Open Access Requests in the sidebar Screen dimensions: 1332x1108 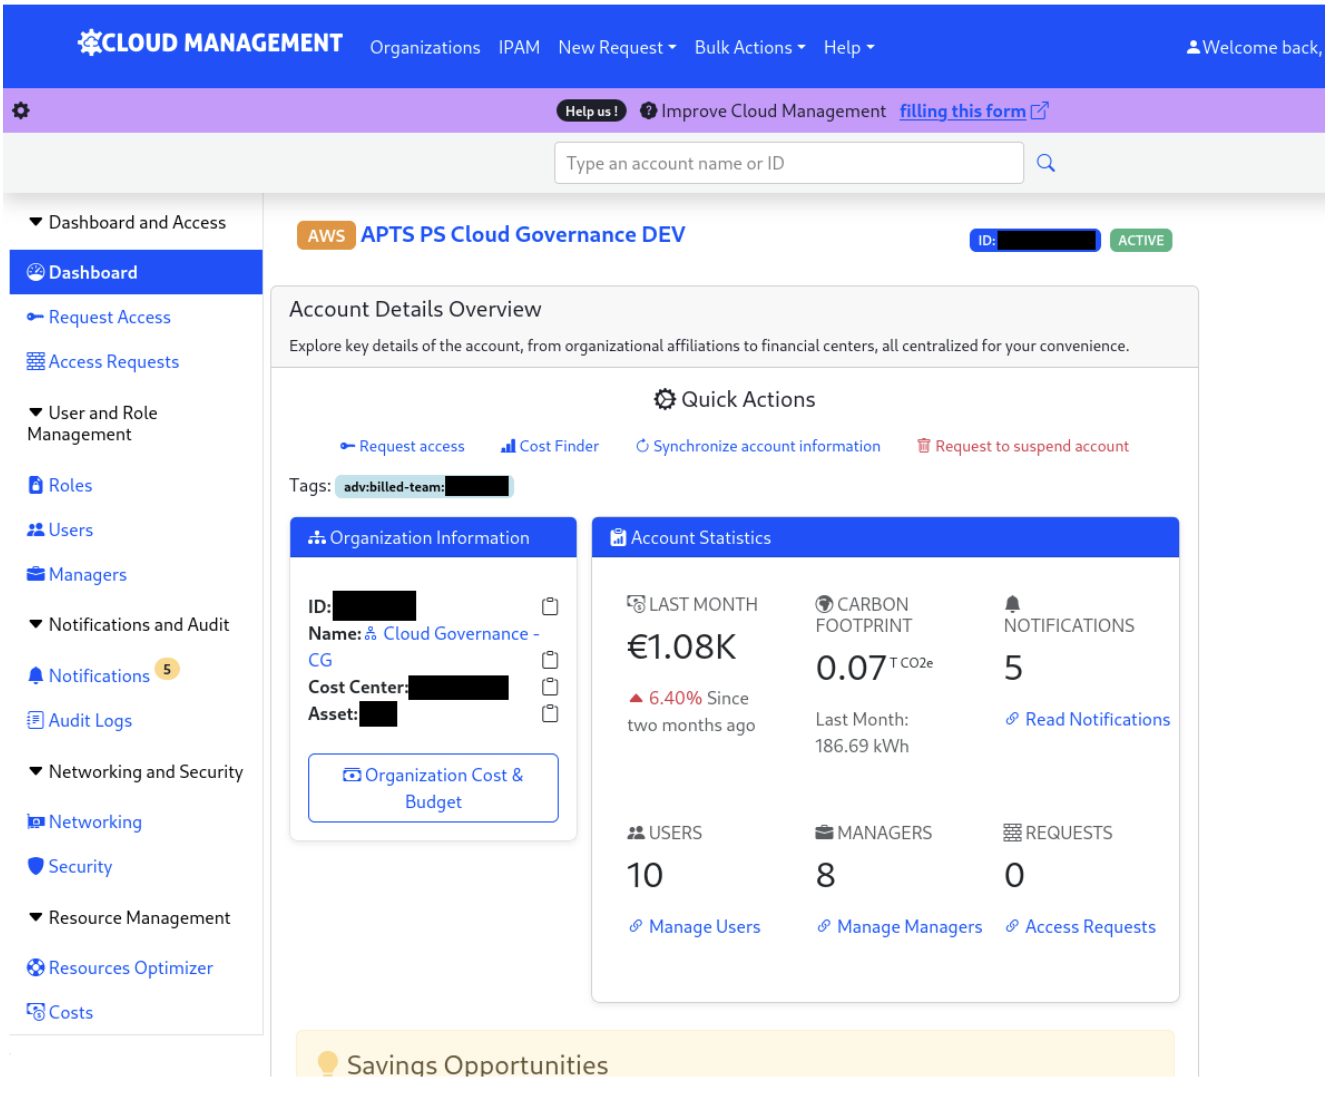click(x=103, y=362)
